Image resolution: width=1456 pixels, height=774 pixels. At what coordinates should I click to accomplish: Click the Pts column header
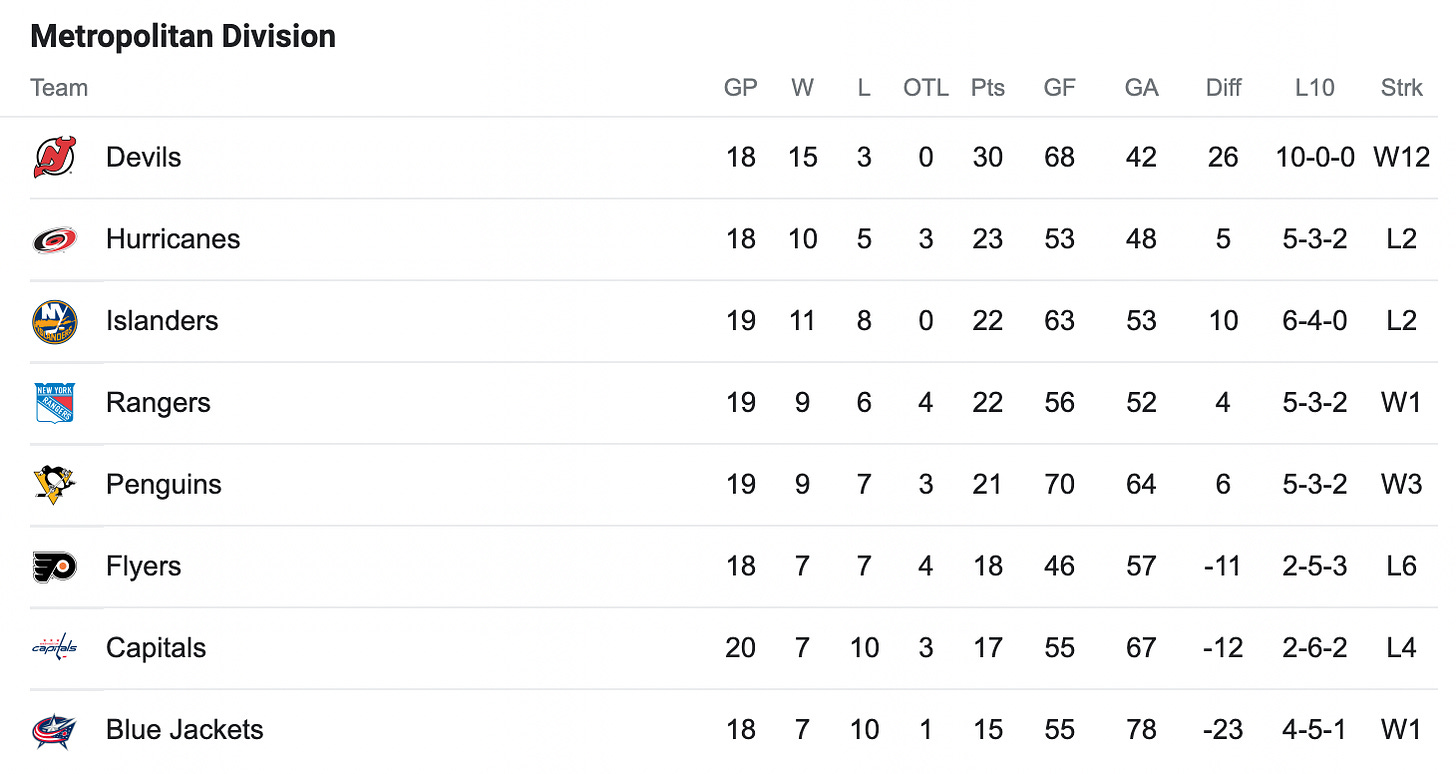tap(988, 88)
